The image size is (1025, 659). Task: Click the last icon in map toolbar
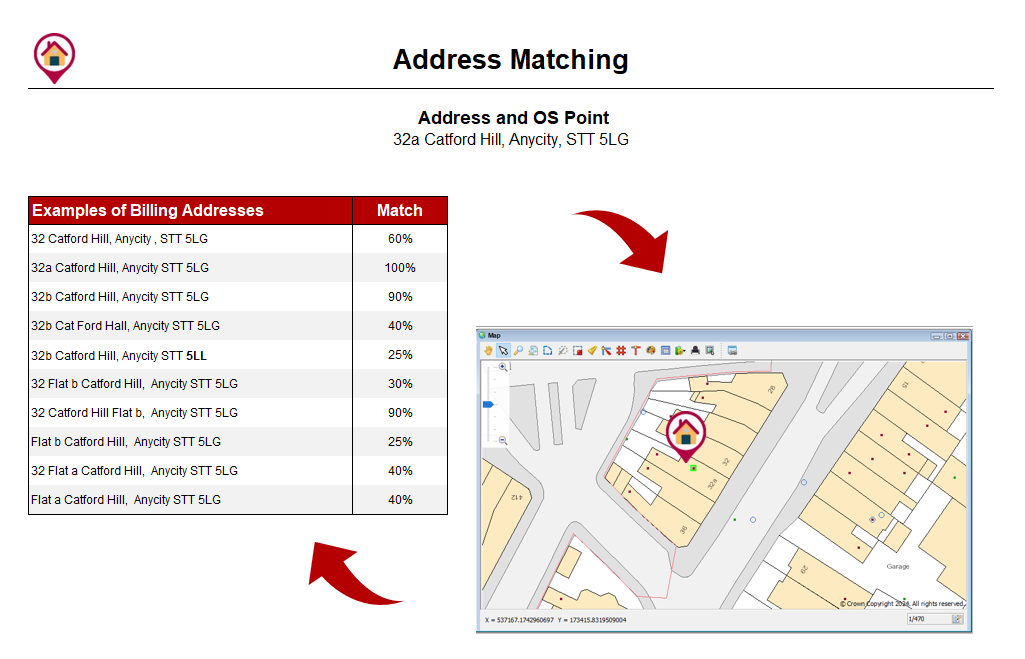732,351
